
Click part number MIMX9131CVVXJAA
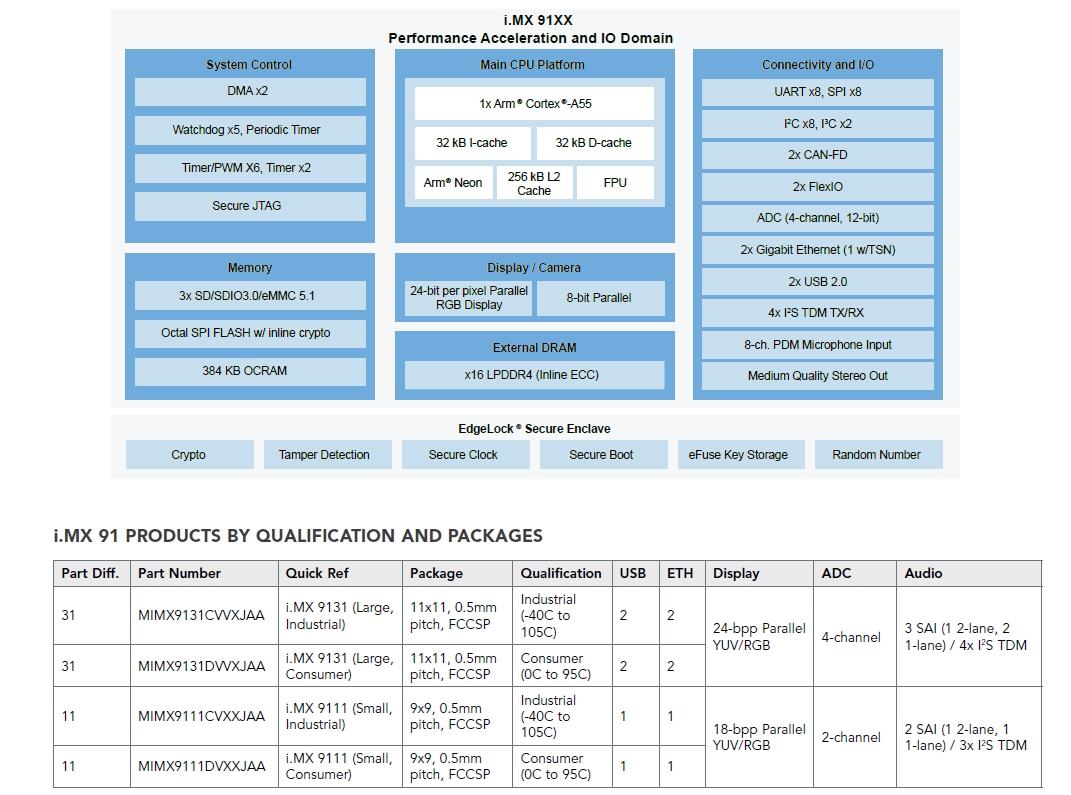202,615
